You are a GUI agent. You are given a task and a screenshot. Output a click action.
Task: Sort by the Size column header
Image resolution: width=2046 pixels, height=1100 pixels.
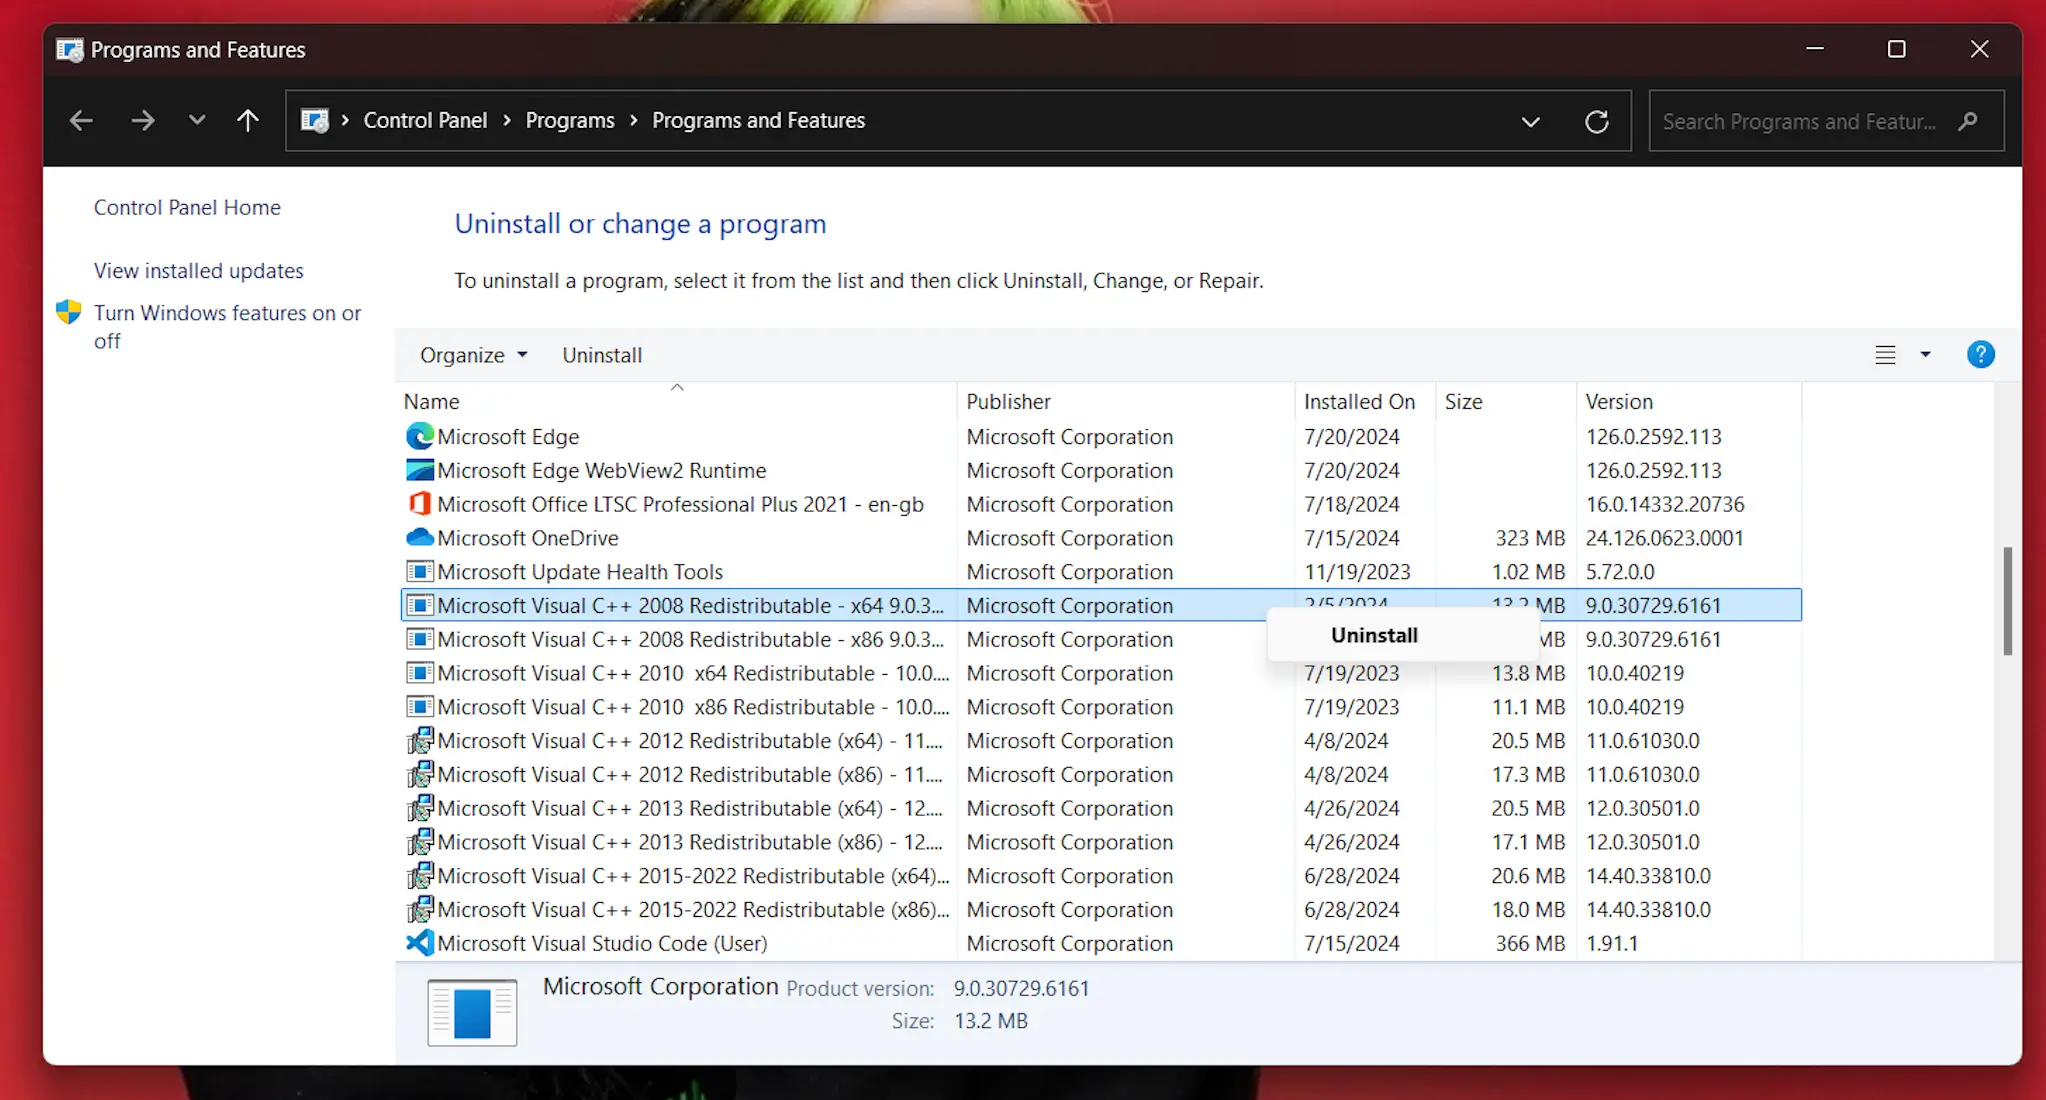point(1506,402)
